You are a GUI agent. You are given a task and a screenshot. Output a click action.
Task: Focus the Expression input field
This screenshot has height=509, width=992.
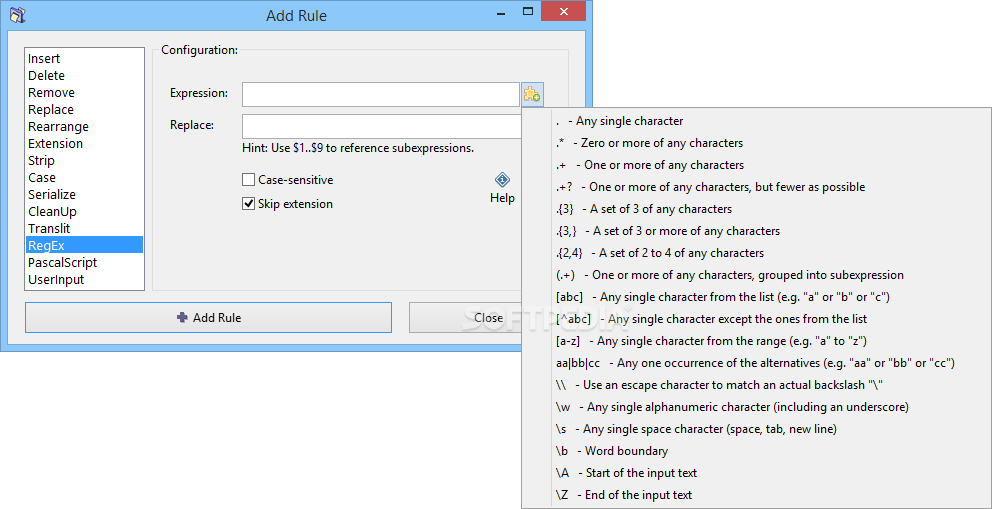(381, 94)
